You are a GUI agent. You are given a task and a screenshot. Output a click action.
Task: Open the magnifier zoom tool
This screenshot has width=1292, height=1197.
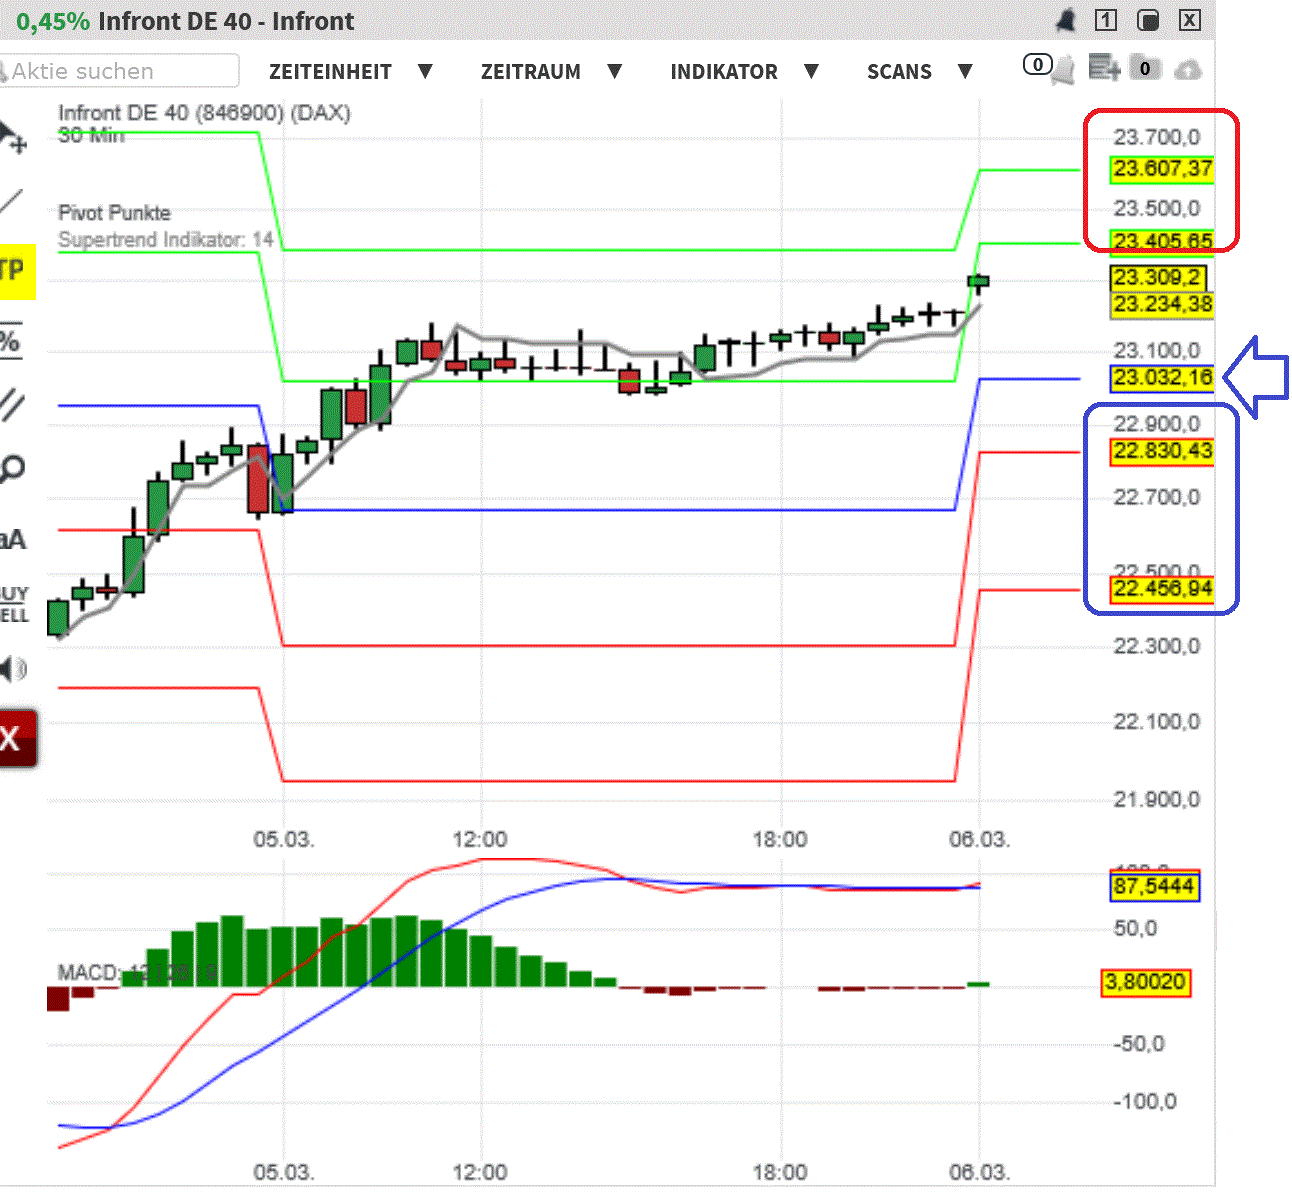click(x=13, y=467)
